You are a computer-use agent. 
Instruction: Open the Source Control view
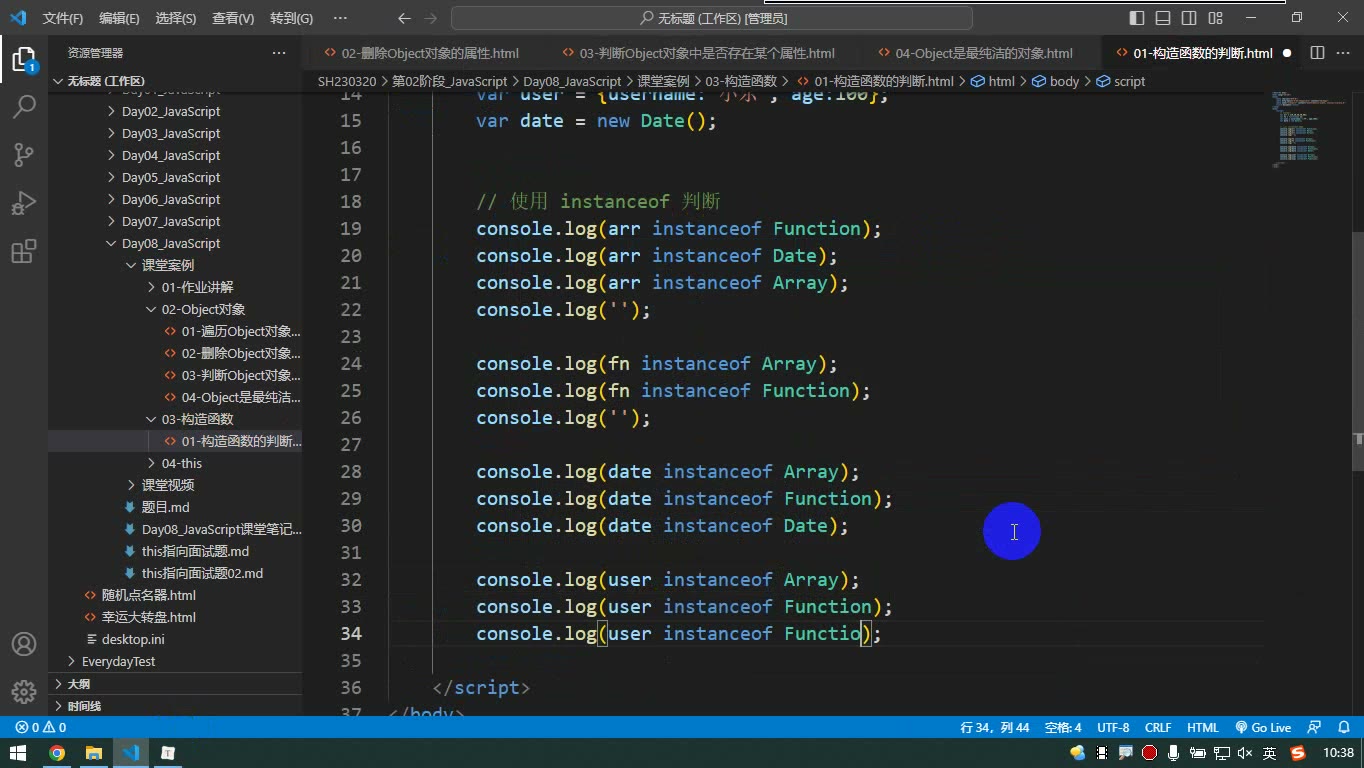click(24, 154)
